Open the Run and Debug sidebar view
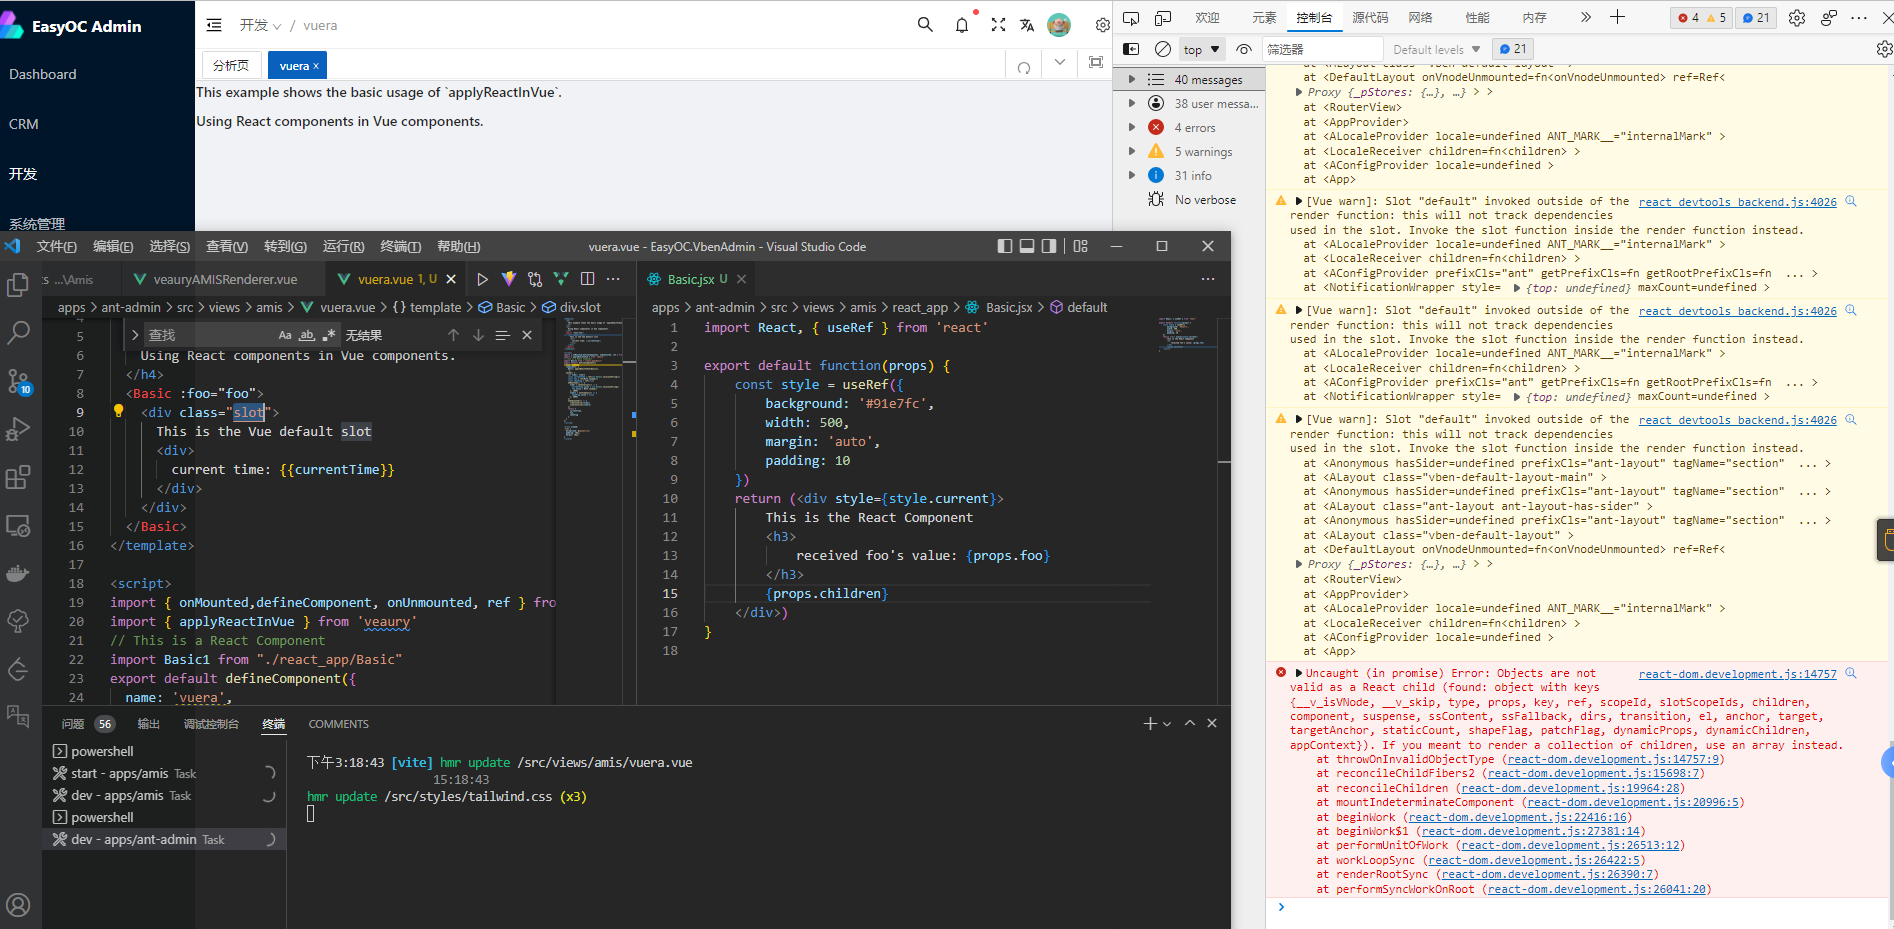The height and width of the screenshot is (929, 1894). point(19,429)
